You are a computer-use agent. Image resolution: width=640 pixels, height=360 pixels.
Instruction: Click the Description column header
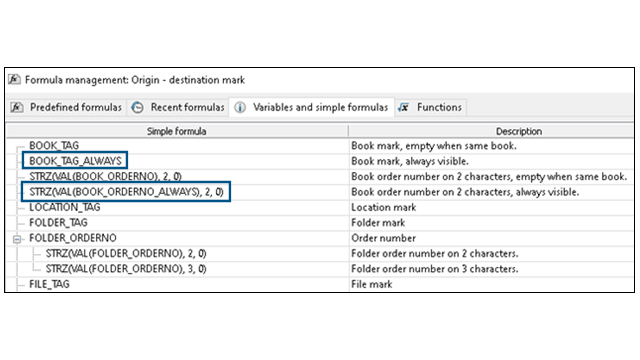[519, 131]
